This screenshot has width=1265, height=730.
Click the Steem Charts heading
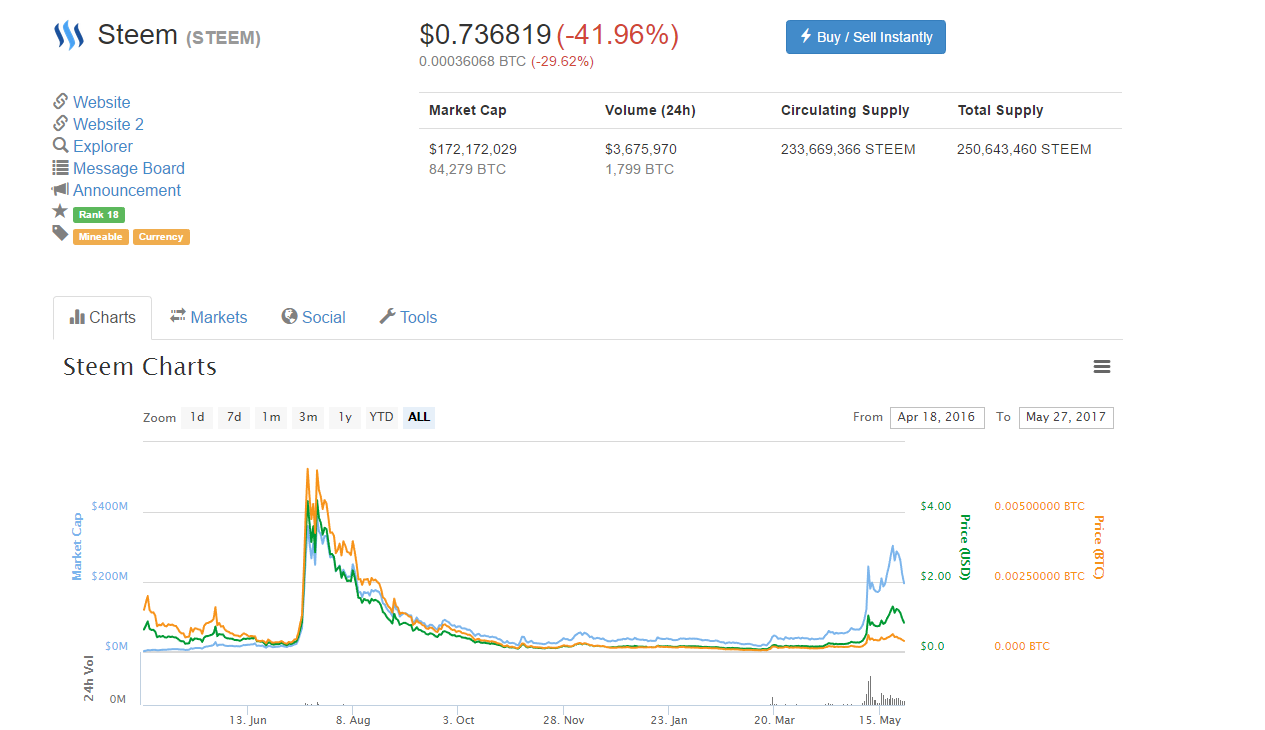tap(140, 367)
